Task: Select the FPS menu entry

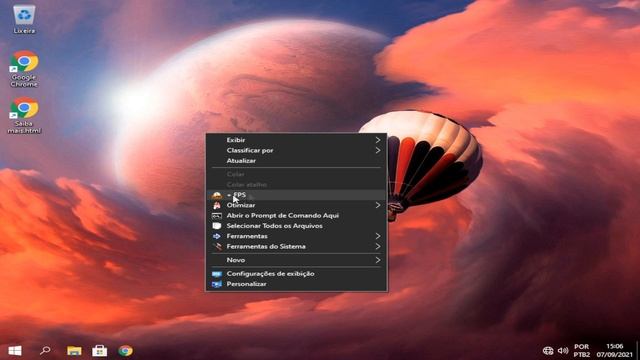Action: coord(296,195)
